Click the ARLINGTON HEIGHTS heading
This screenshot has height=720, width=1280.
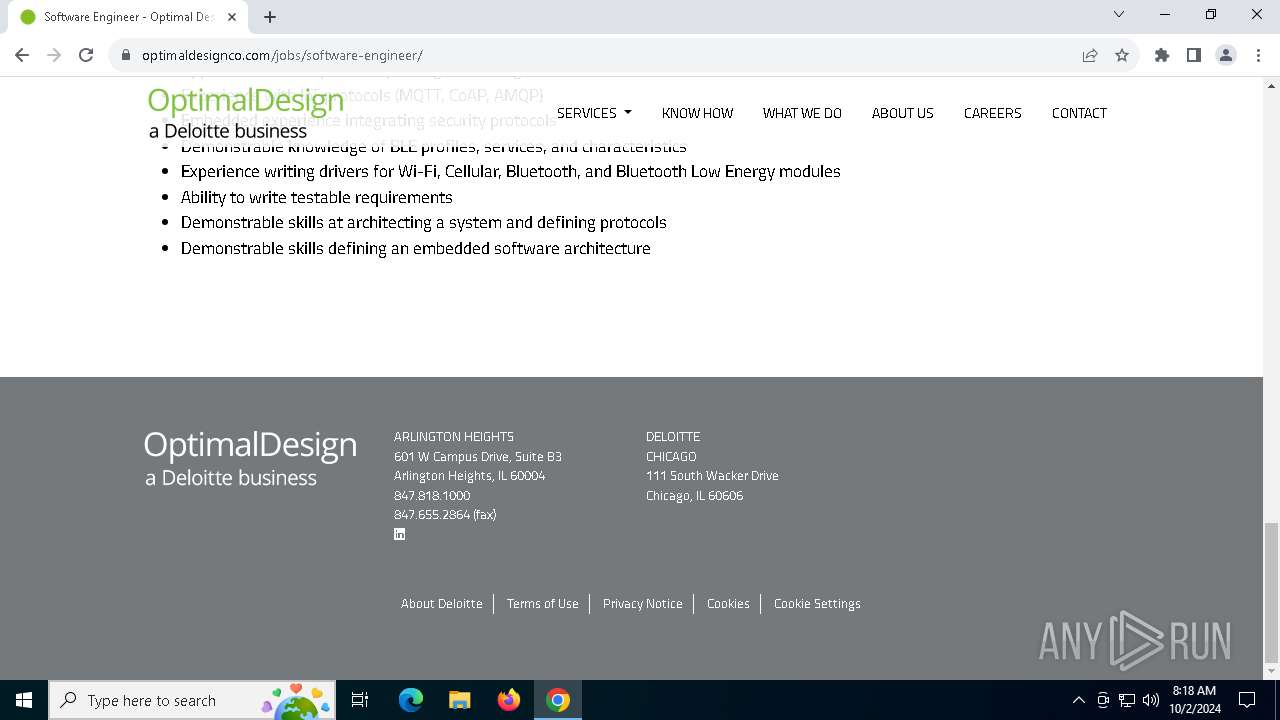pos(454,437)
